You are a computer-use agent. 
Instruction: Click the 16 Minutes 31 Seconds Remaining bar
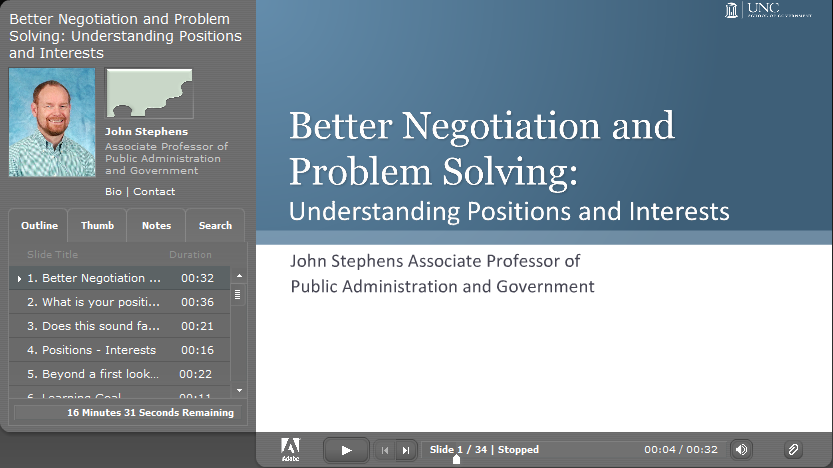[128, 413]
